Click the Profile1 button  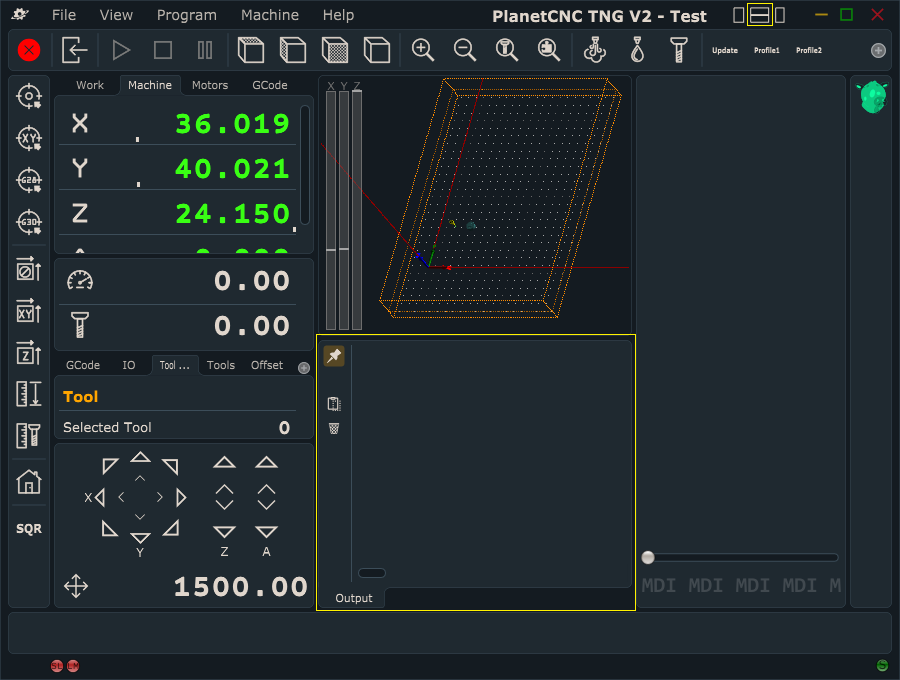(x=767, y=50)
